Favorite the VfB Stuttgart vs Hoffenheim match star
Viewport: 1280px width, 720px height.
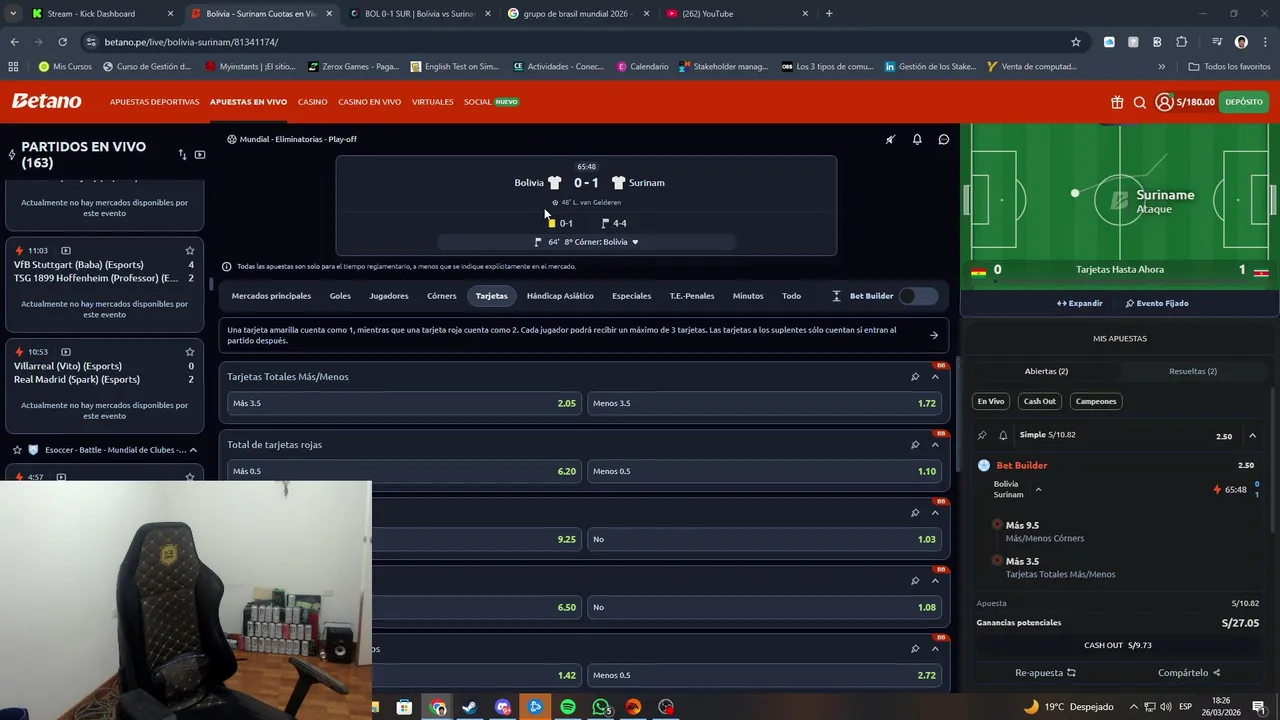190,251
